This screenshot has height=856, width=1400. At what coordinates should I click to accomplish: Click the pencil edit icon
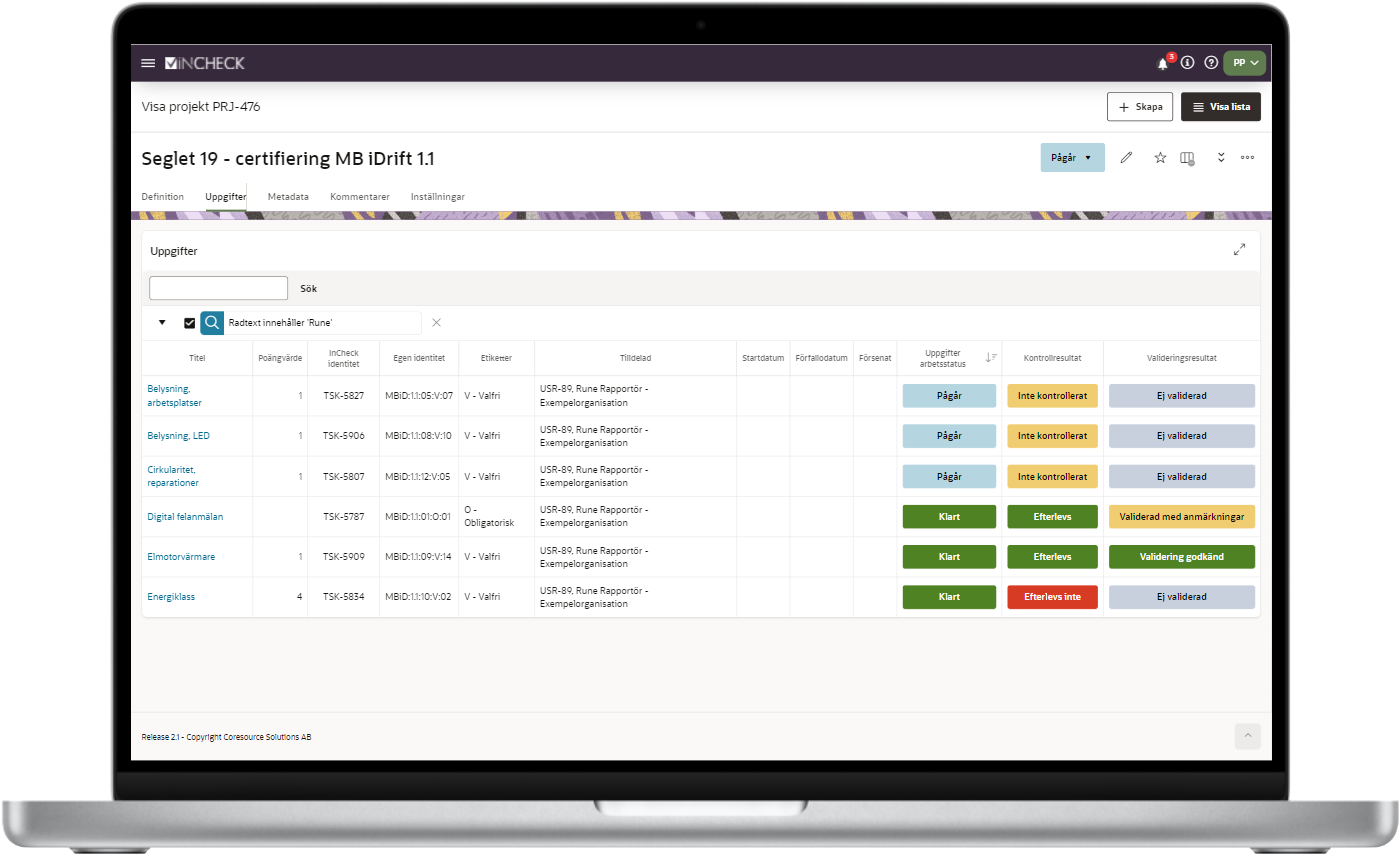[1127, 157]
